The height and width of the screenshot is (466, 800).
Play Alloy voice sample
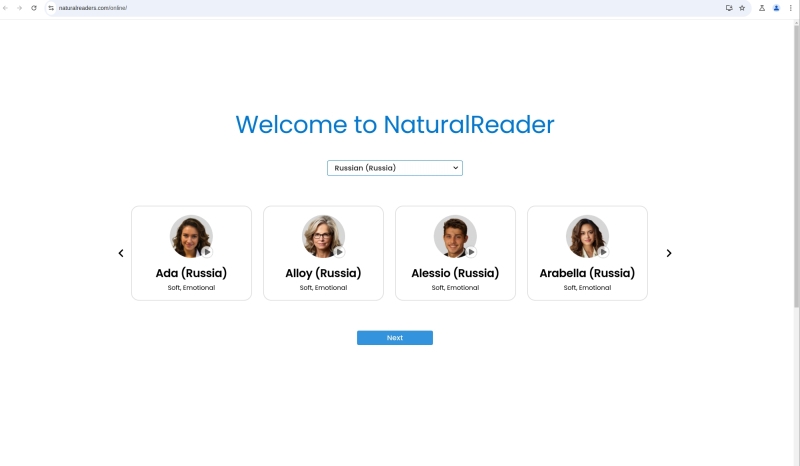[339, 252]
